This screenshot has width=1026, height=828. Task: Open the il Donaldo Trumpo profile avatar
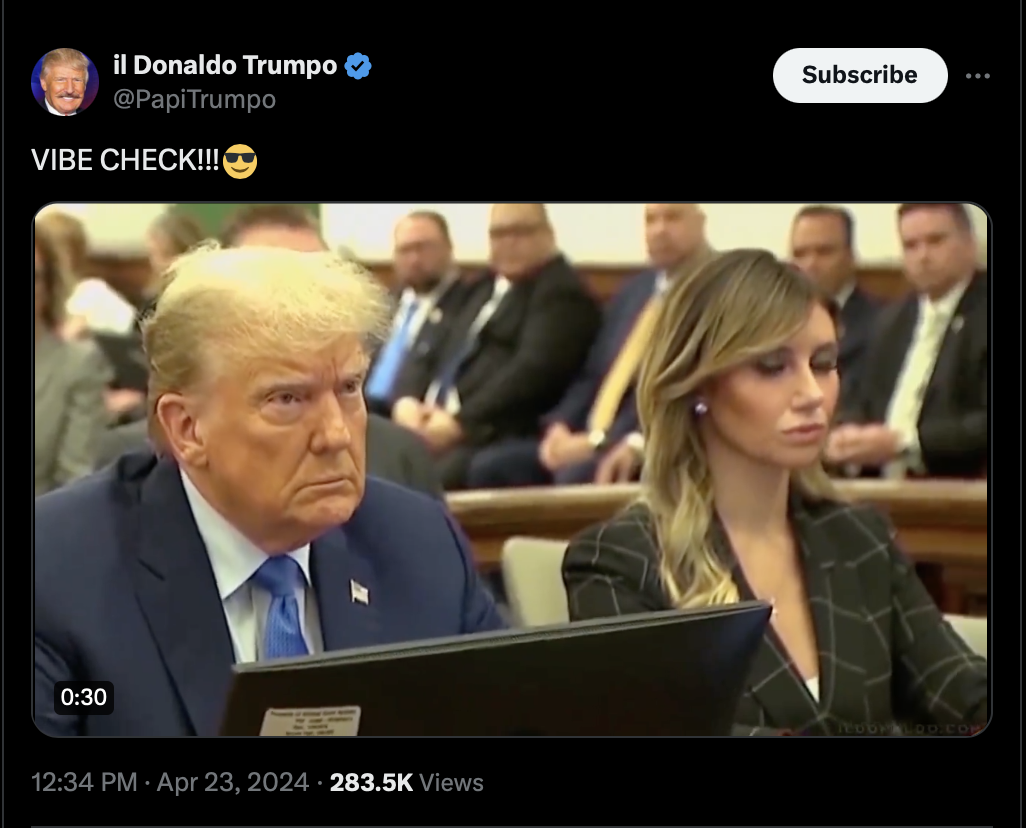(65, 82)
